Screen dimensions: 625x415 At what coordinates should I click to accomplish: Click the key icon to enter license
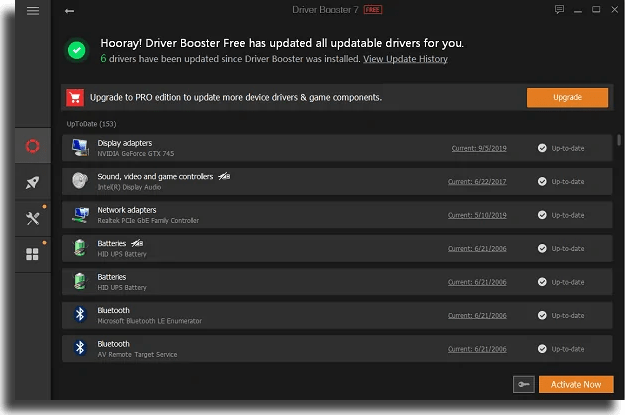coord(524,384)
